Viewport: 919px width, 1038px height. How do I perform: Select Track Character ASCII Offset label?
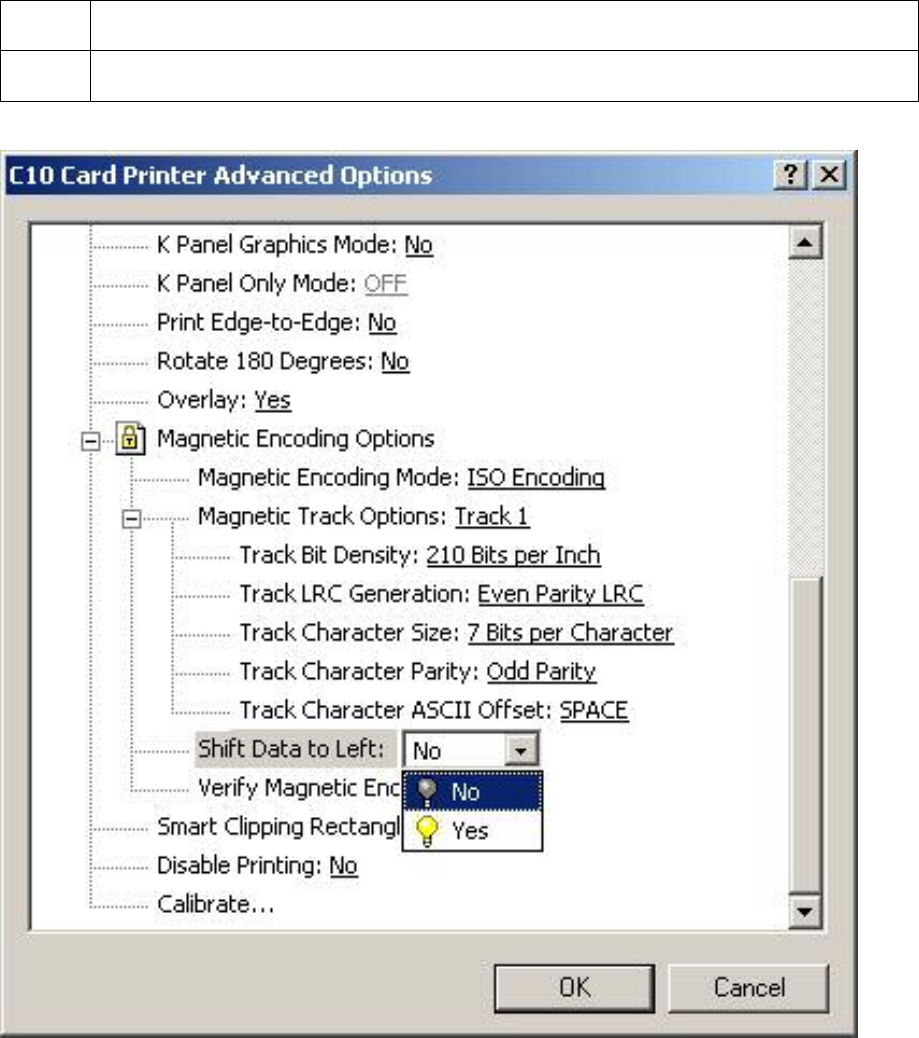pos(396,710)
